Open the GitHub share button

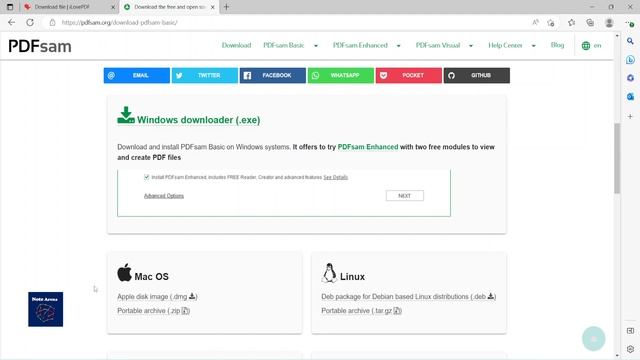[x=477, y=76]
